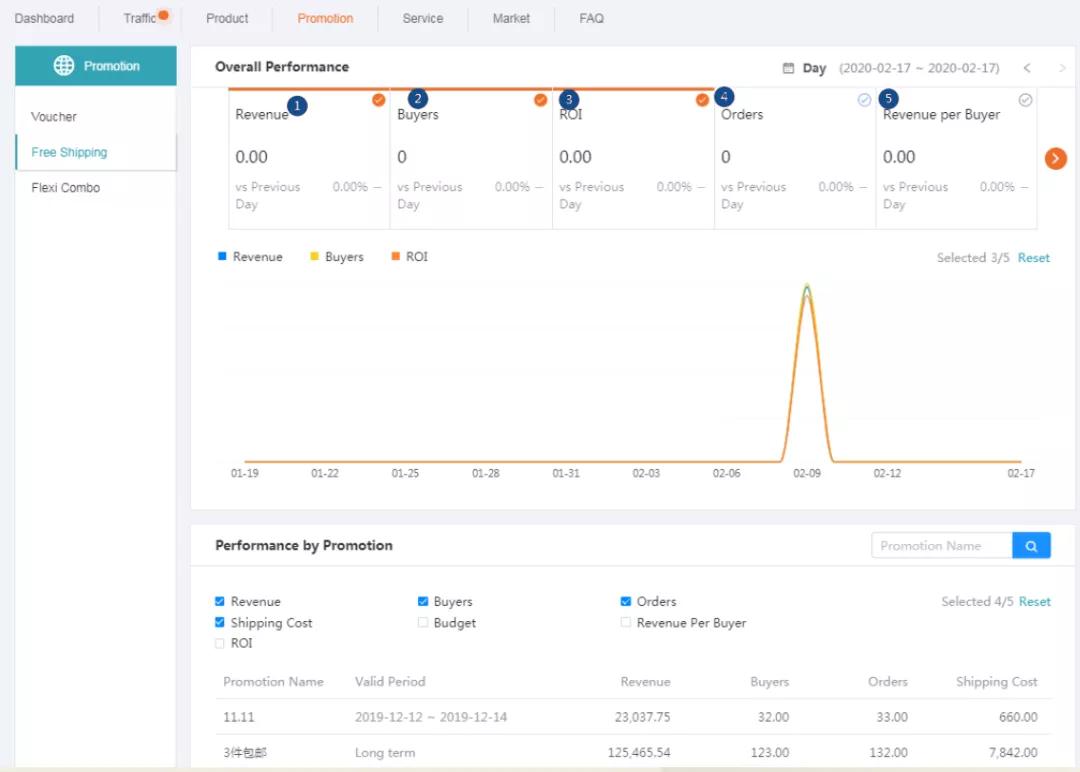Image resolution: width=1080 pixels, height=772 pixels.
Task: Focus the Promotion Name search field
Action: [940, 546]
